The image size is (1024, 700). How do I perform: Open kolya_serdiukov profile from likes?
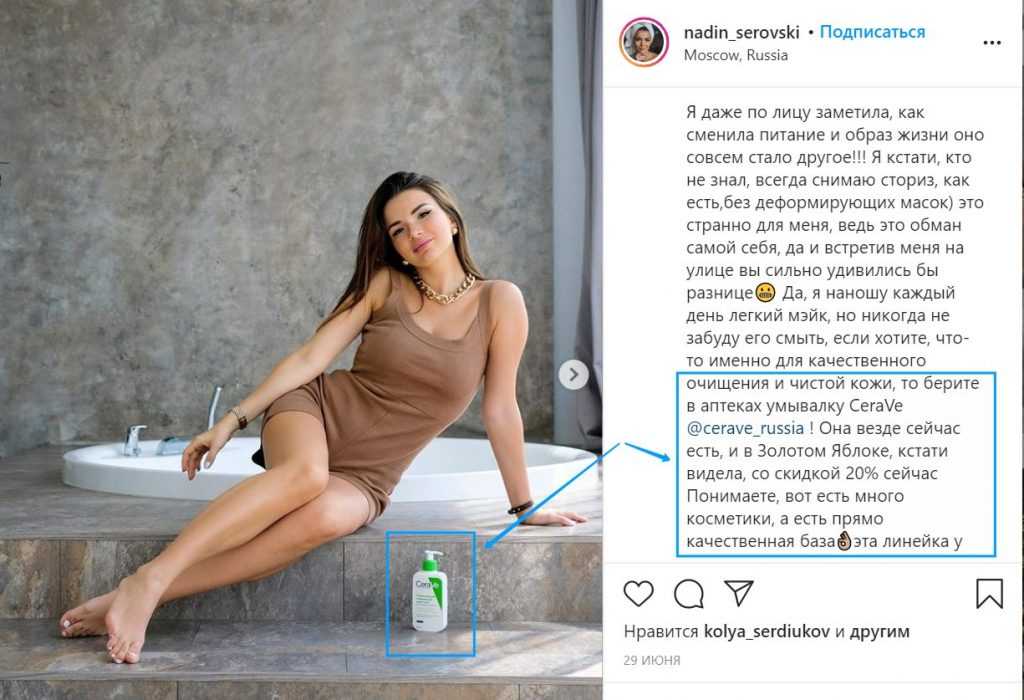[766, 631]
